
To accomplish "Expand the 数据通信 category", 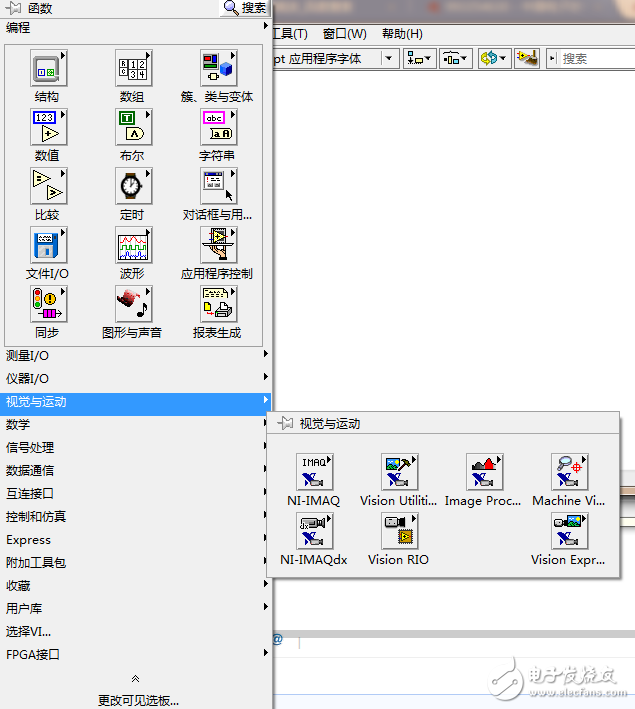I will coord(134,471).
